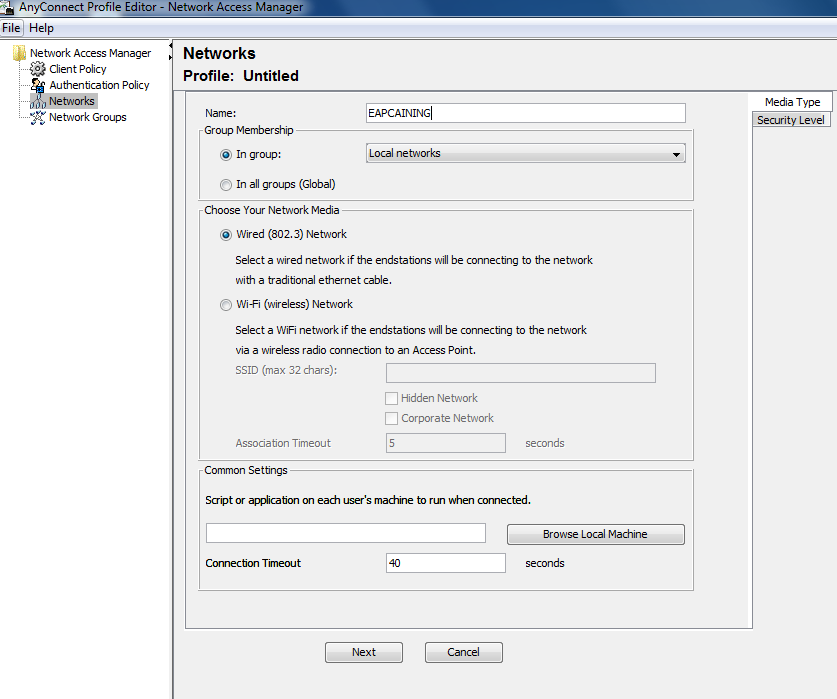This screenshot has height=699, width=837.
Task: Toggle the Corporate Network checkbox
Action: [x=391, y=418]
